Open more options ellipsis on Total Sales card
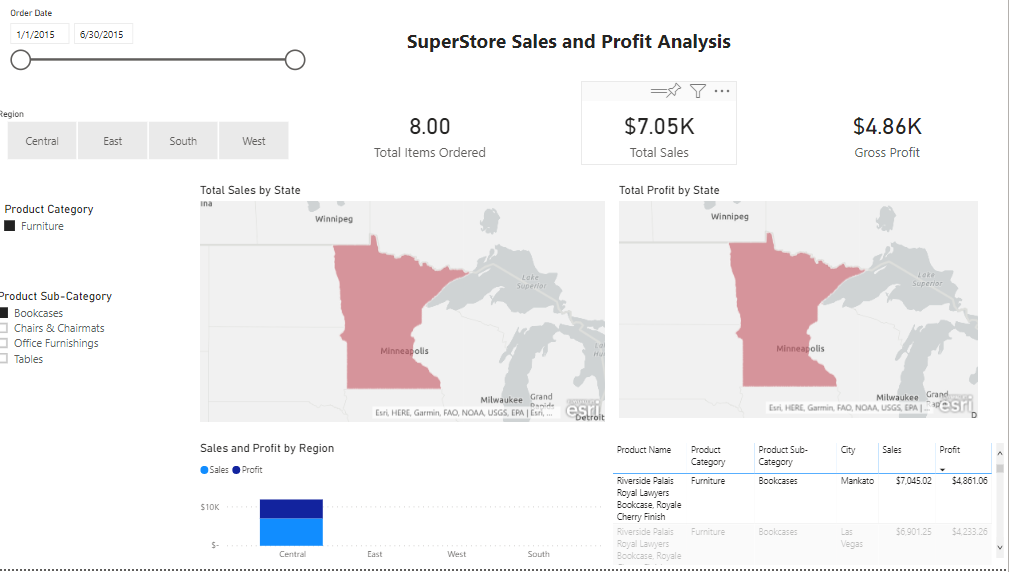 pyautogui.click(x=722, y=91)
